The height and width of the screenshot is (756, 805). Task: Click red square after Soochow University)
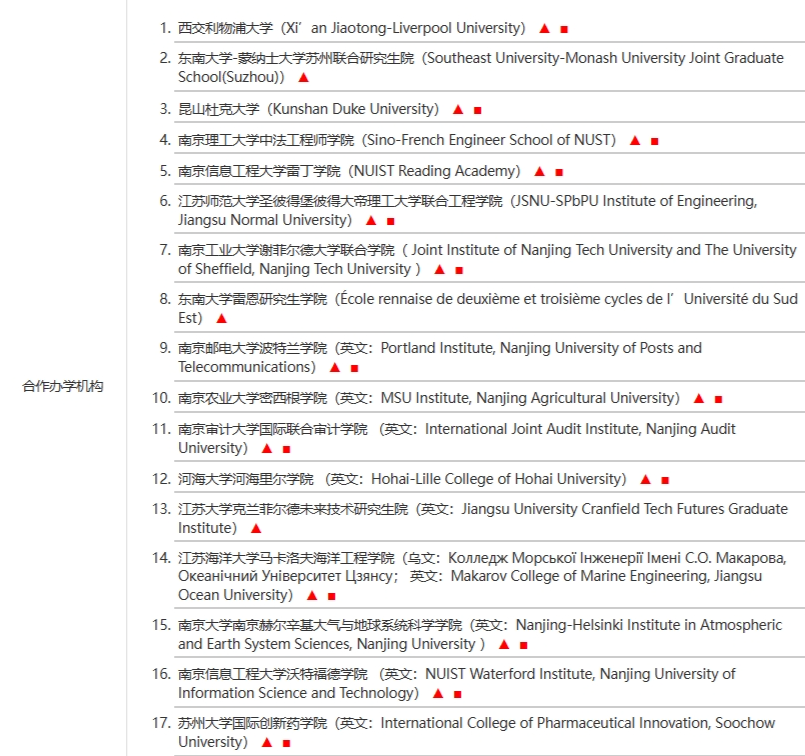(286, 743)
